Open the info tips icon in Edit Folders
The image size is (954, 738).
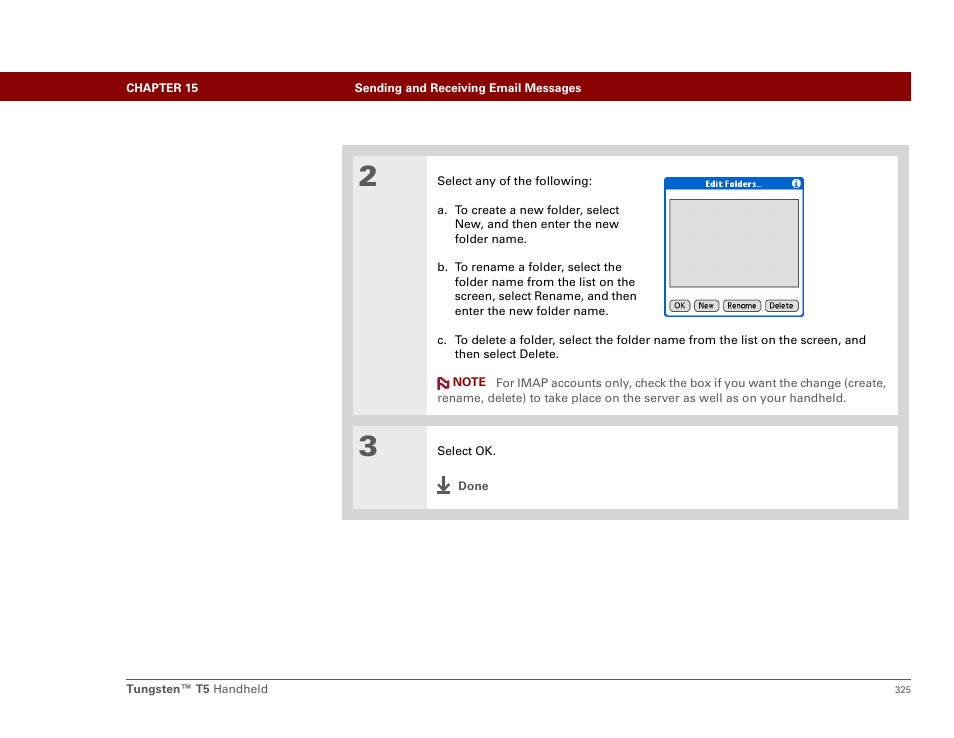coord(796,183)
